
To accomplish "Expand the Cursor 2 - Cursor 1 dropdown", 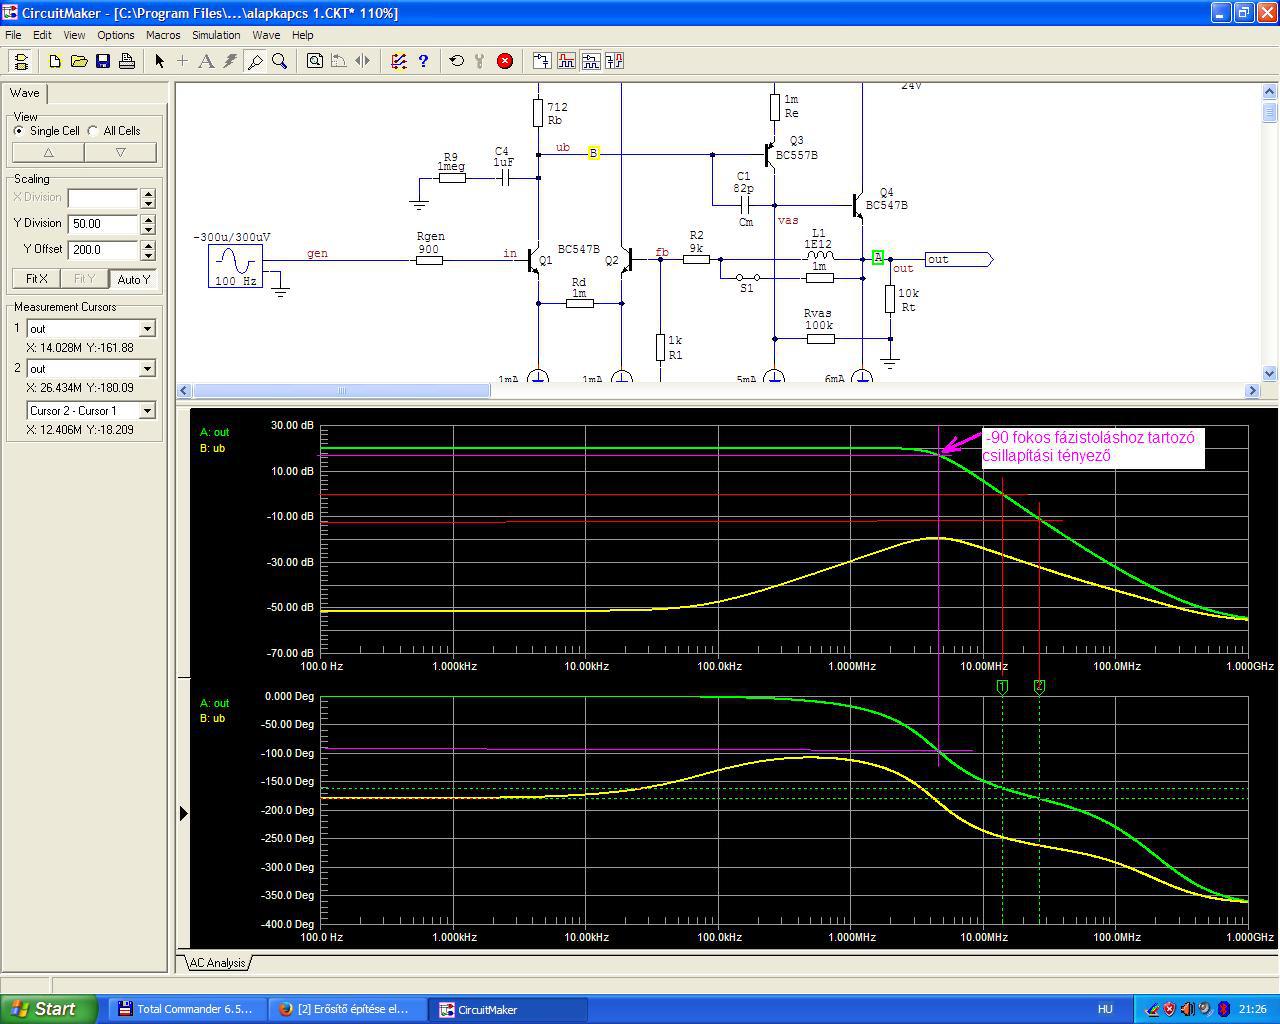I will pos(147,411).
